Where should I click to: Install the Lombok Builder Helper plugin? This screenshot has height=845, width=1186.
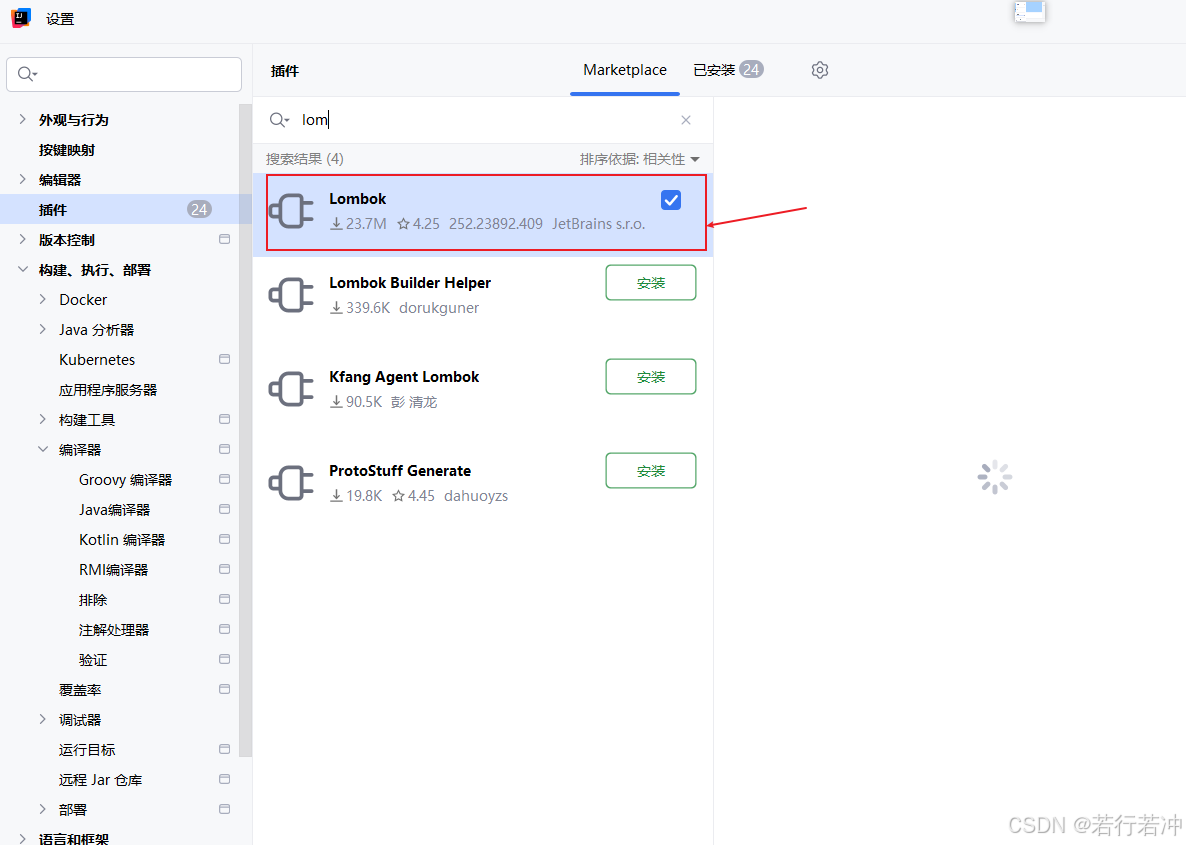(x=650, y=283)
